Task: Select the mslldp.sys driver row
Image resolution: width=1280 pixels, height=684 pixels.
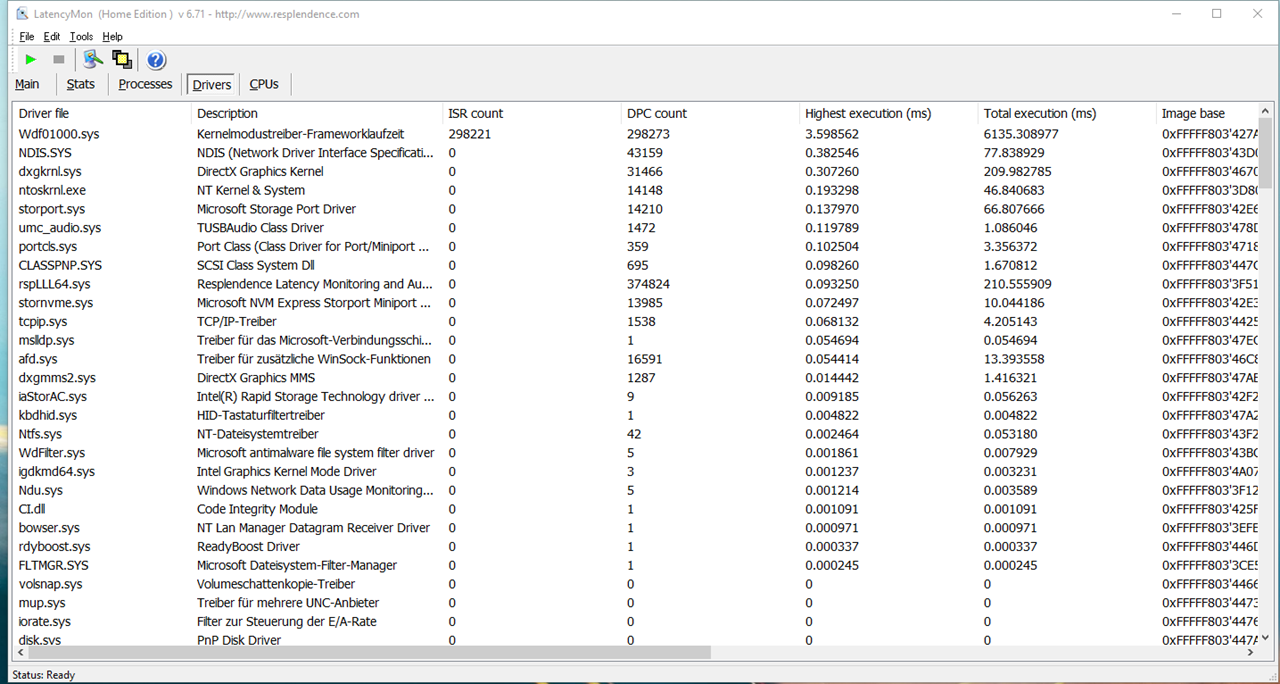Action: pos(634,340)
